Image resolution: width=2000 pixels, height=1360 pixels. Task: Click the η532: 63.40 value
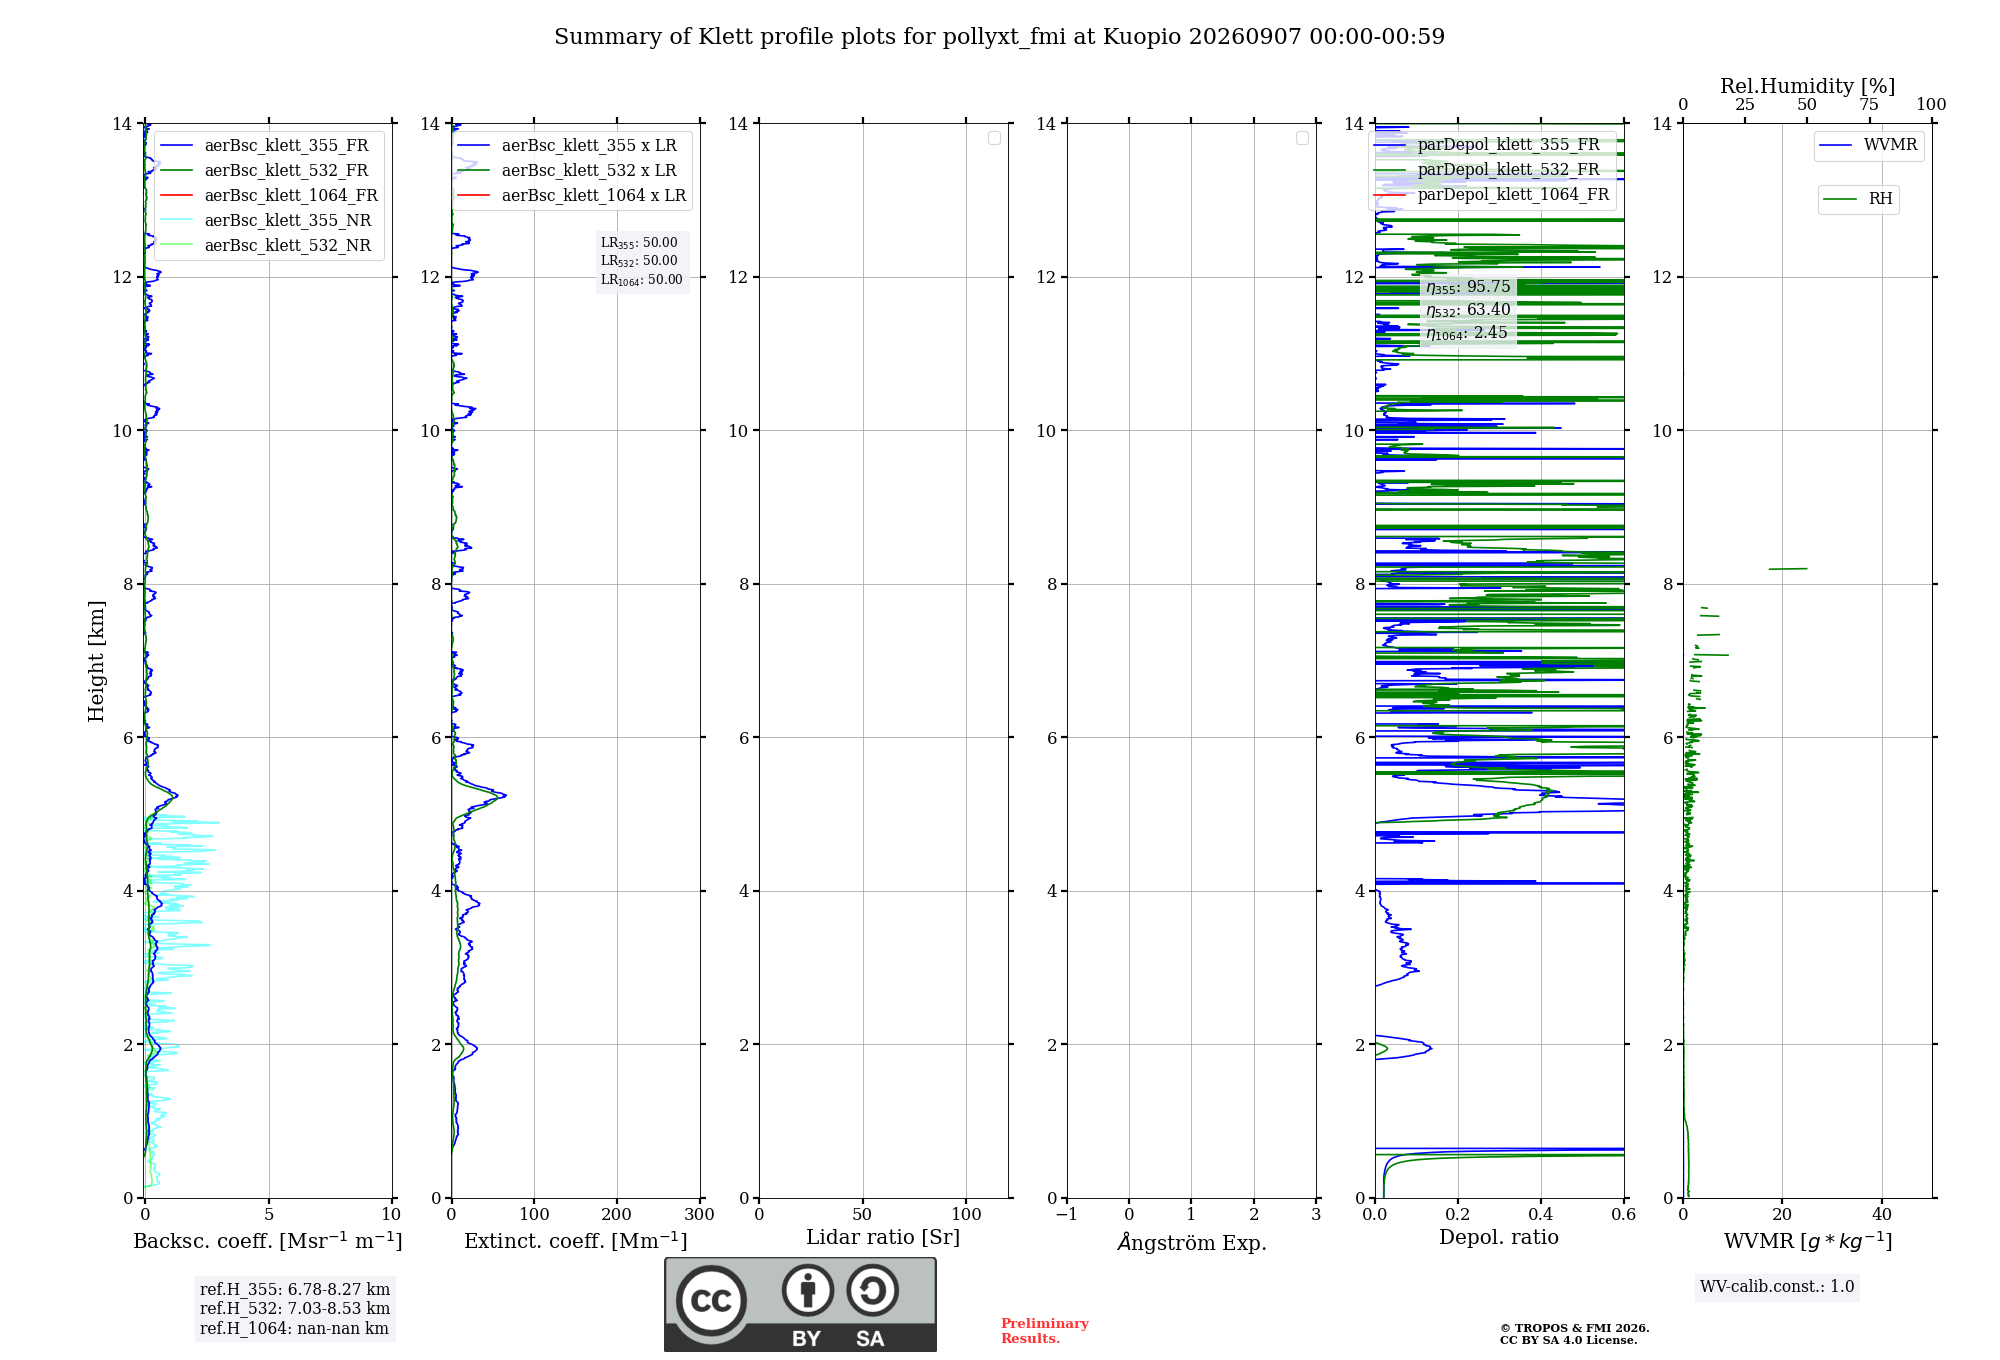pos(1468,310)
